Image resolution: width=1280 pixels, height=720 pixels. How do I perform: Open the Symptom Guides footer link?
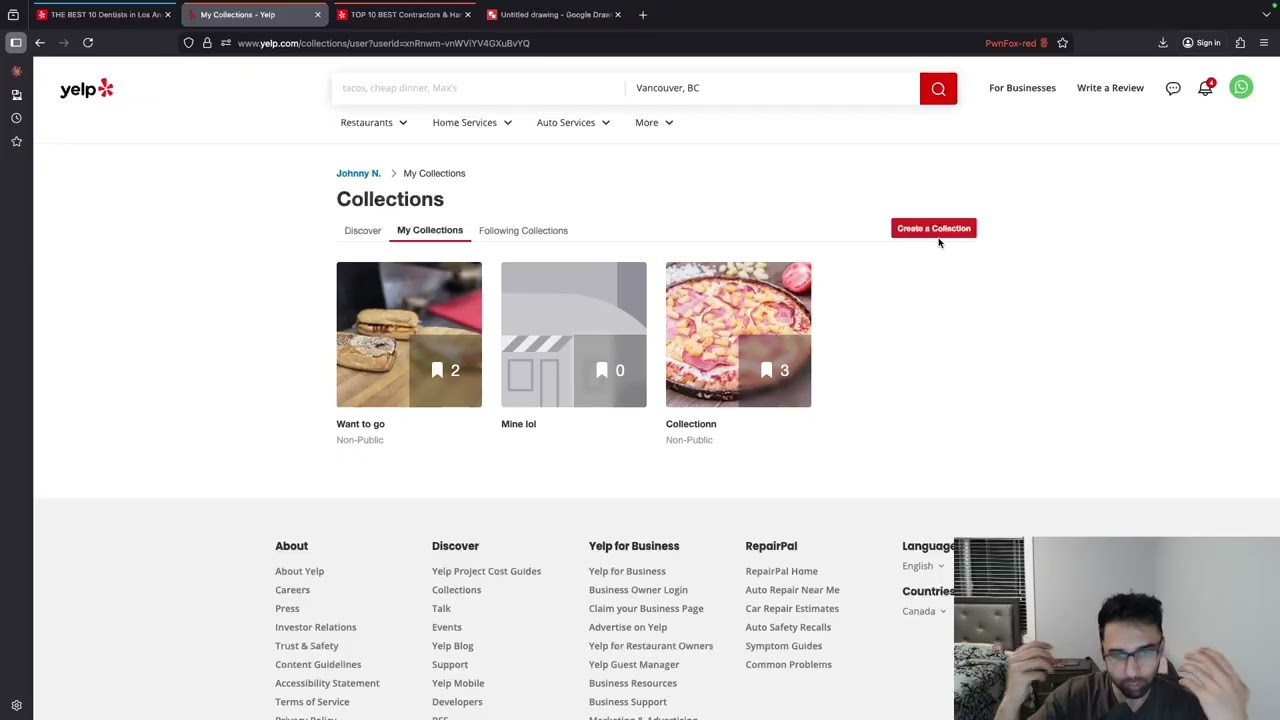(x=784, y=646)
